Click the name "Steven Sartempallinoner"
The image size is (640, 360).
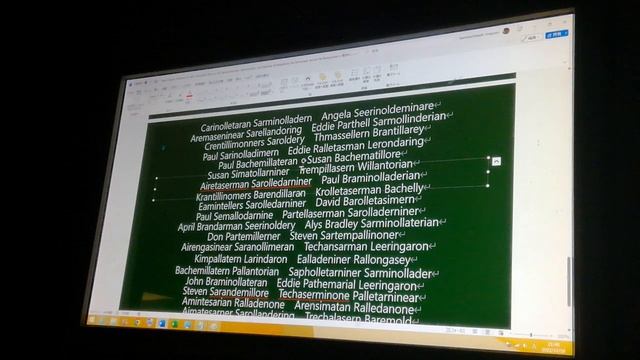click(344, 236)
